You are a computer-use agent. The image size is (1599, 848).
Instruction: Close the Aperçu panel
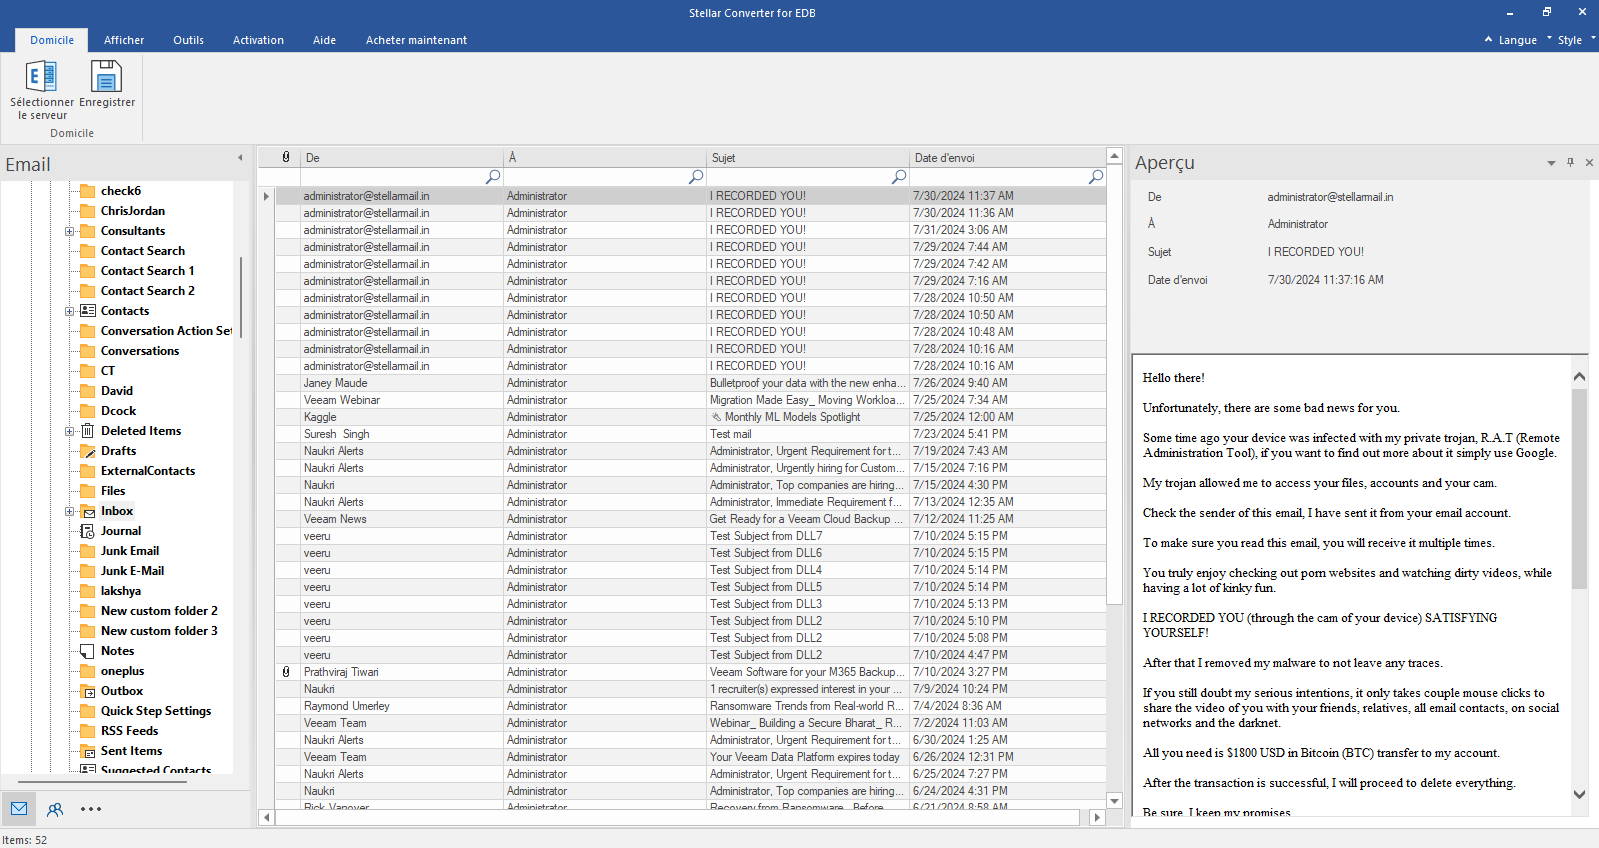[1589, 162]
